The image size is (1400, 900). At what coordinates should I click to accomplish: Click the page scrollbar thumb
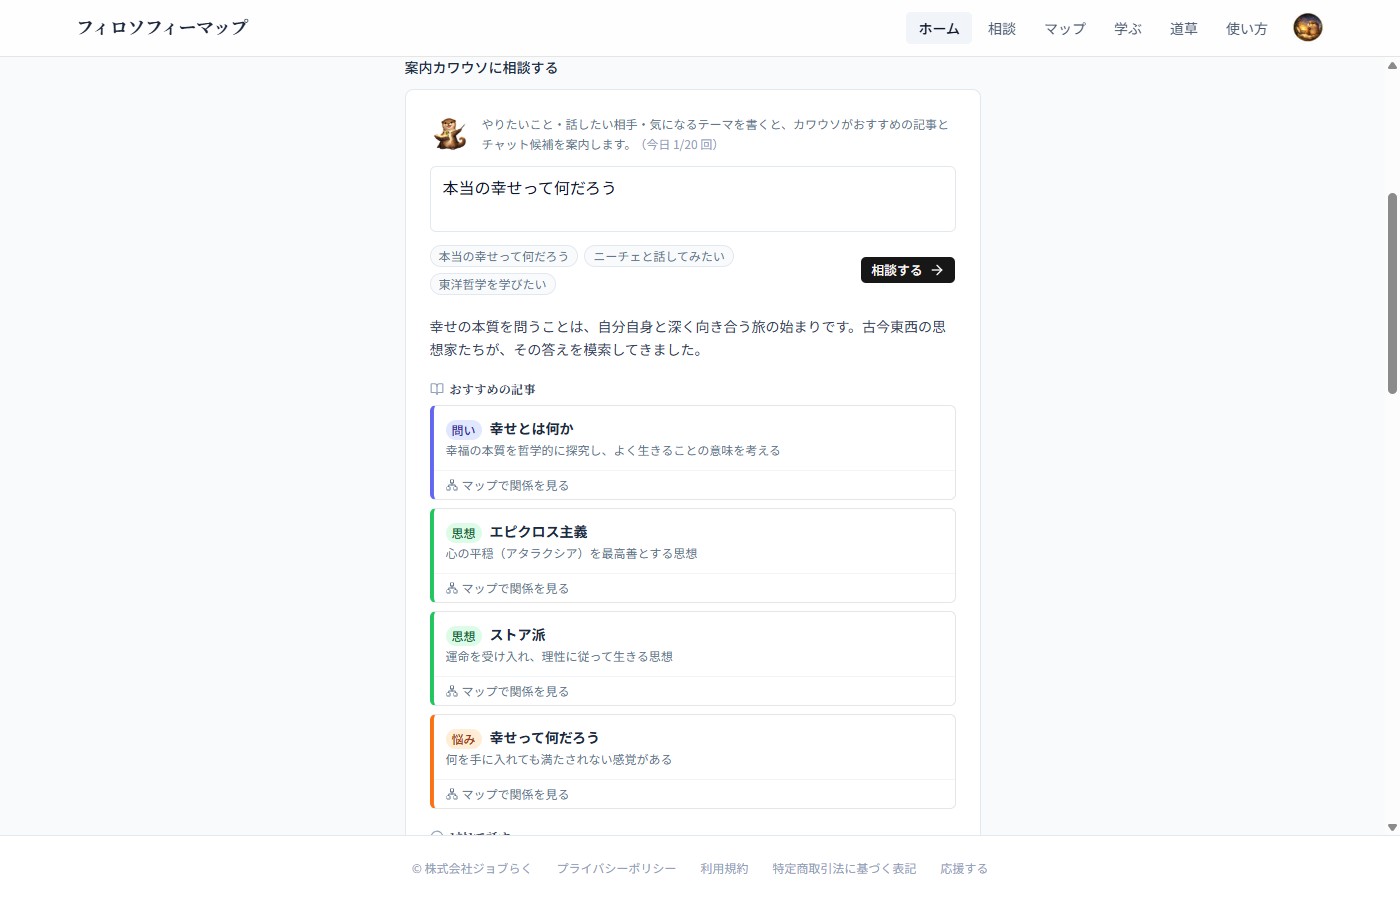pyautogui.click(x=1392, y=293)
